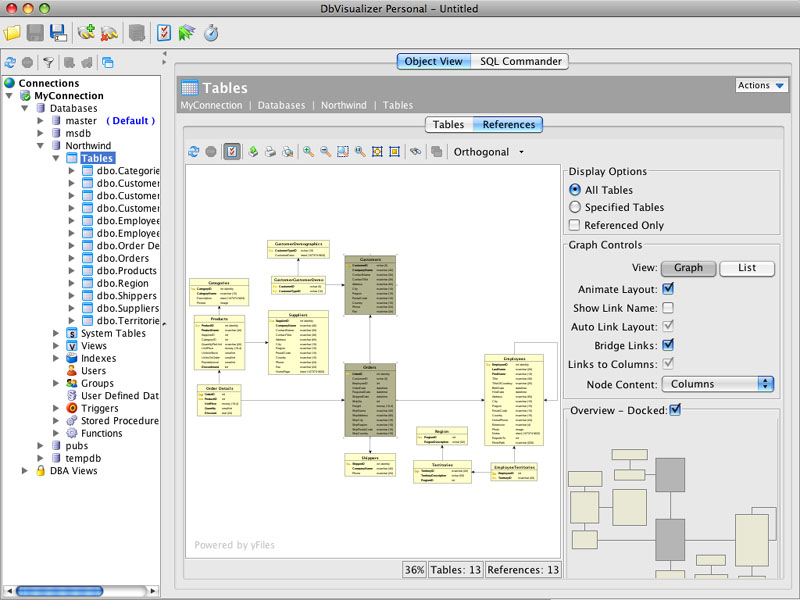The width and height of the screenshot is (800, 600).
Task: Switch view to Graph button
Action: (x=688, y=268)
